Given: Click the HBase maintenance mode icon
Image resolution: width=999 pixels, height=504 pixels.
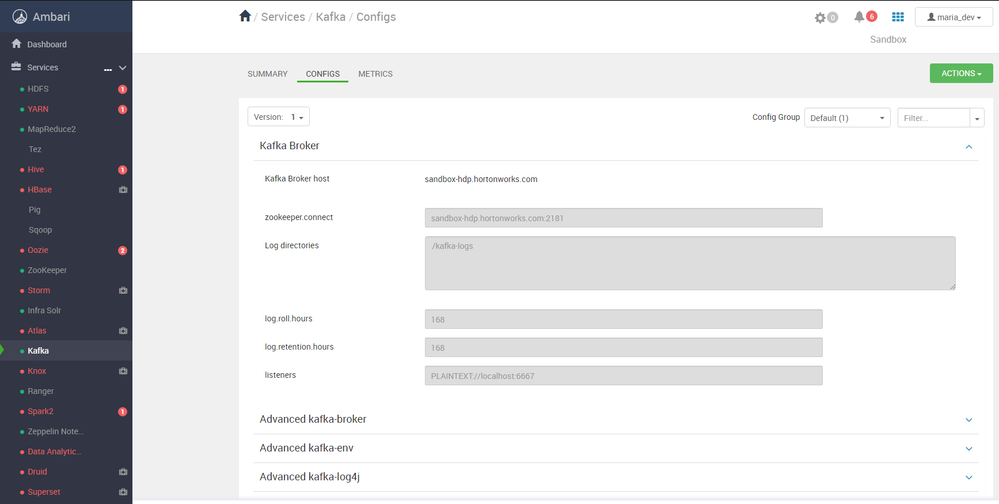Looking at the screenshot, I should tap(123, 190).
